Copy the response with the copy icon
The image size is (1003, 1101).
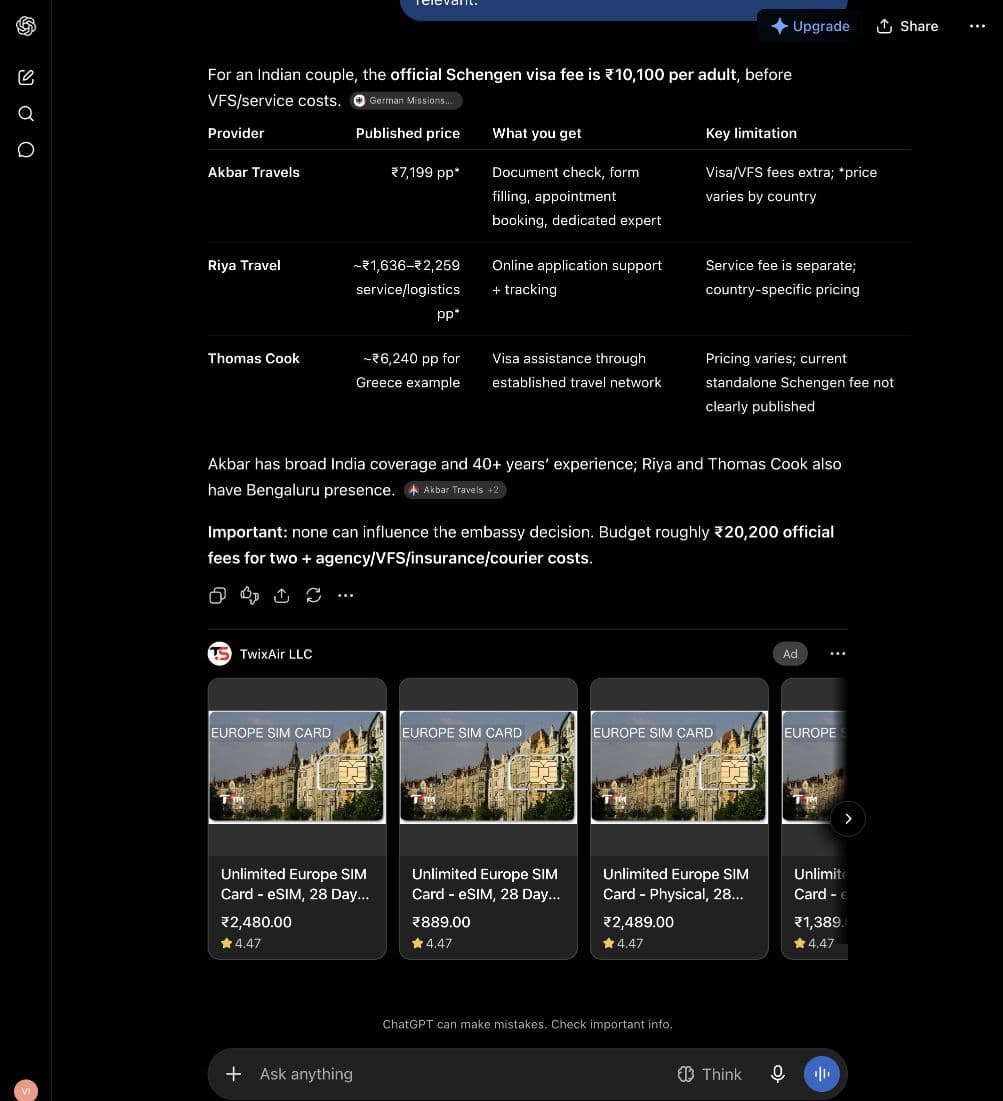218,595
